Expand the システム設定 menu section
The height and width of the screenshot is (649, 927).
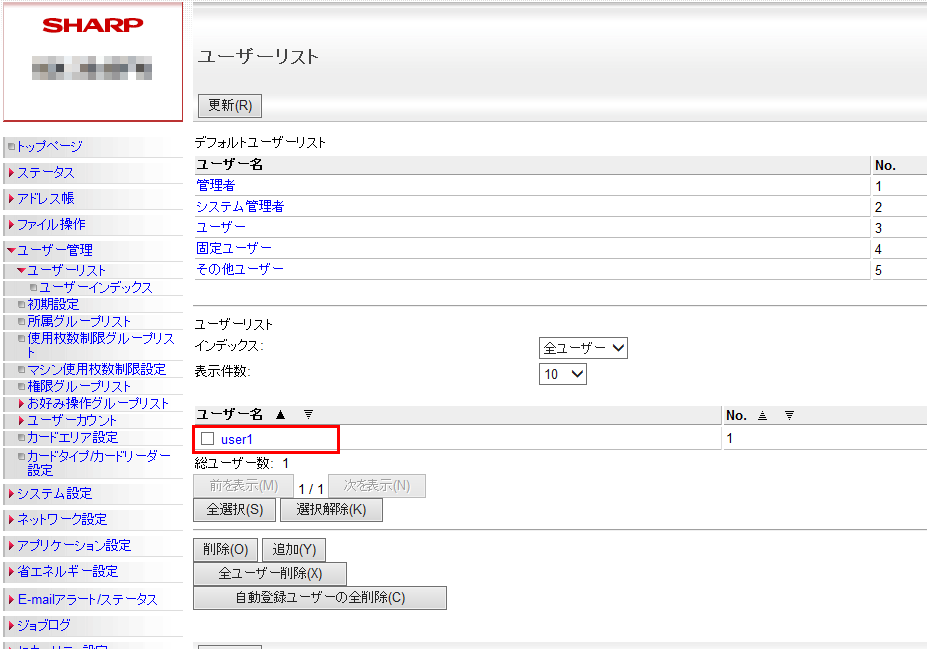[x=54, y=493]
